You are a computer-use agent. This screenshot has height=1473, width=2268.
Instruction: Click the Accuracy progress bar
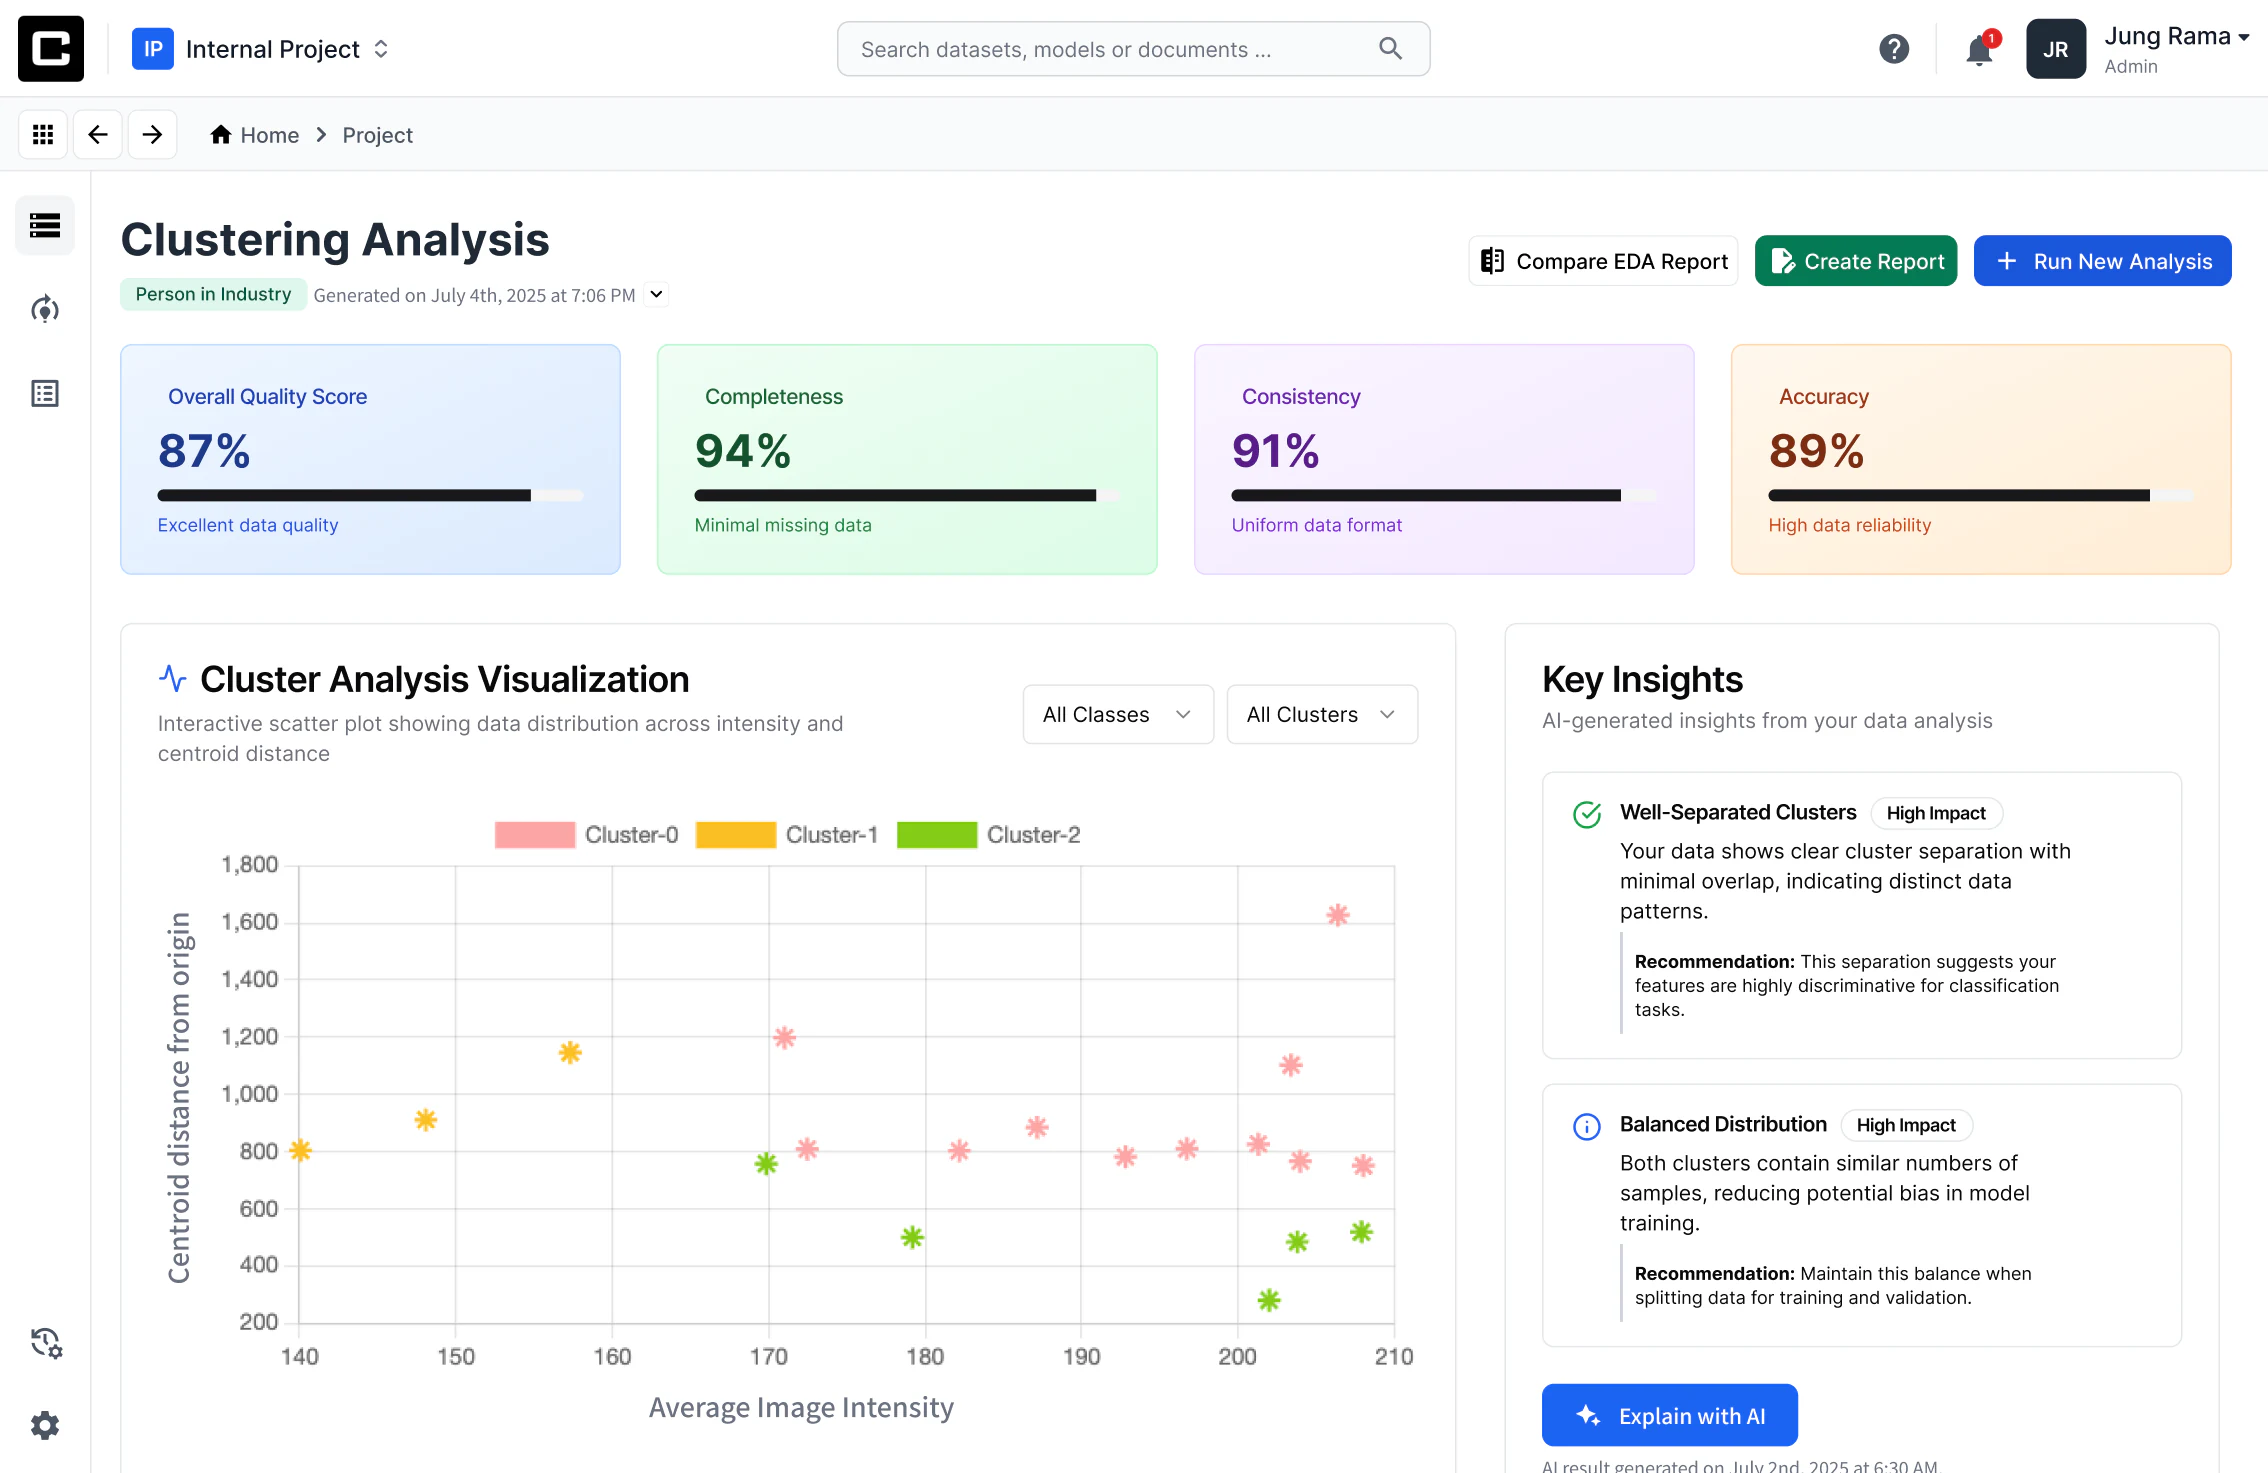[1981, 495]
